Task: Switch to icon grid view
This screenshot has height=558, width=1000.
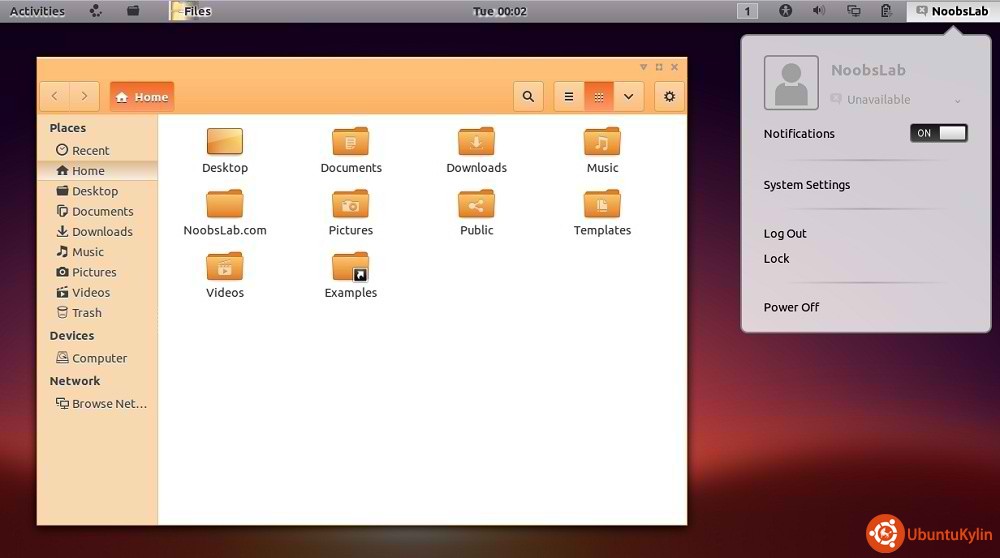Action: 599,97
